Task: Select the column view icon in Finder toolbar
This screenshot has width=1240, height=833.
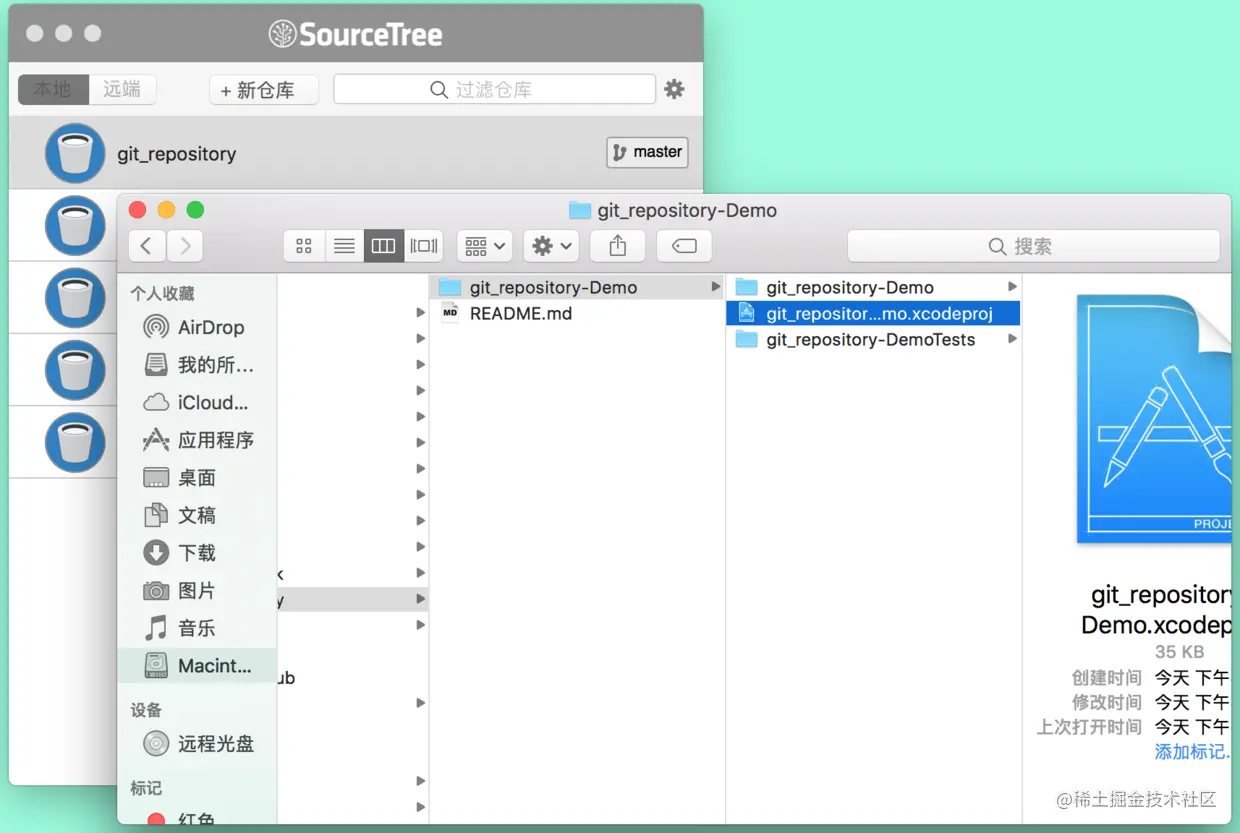Action: pyautogui.click(x=384, y=246)
